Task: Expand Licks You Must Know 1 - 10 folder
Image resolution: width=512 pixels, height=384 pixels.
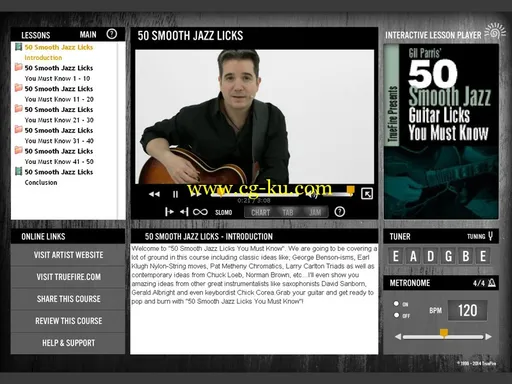Action: click(59, 73)
